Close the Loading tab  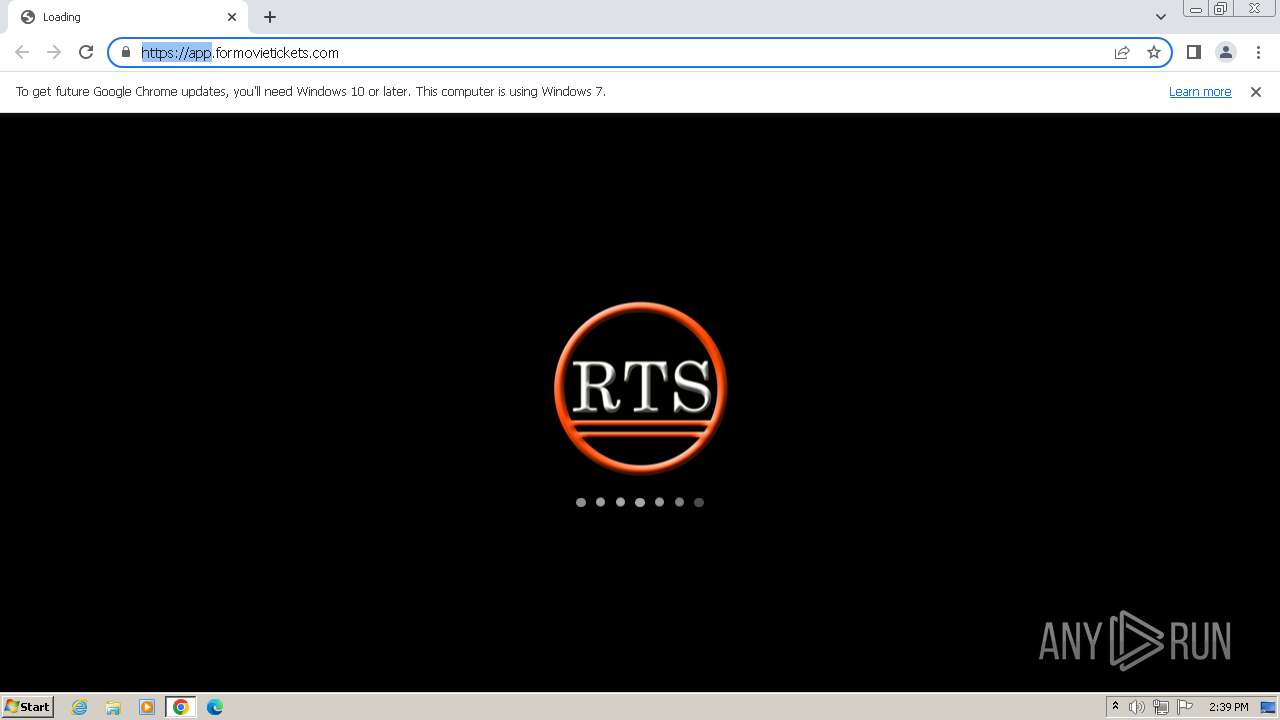coord(232,17)
